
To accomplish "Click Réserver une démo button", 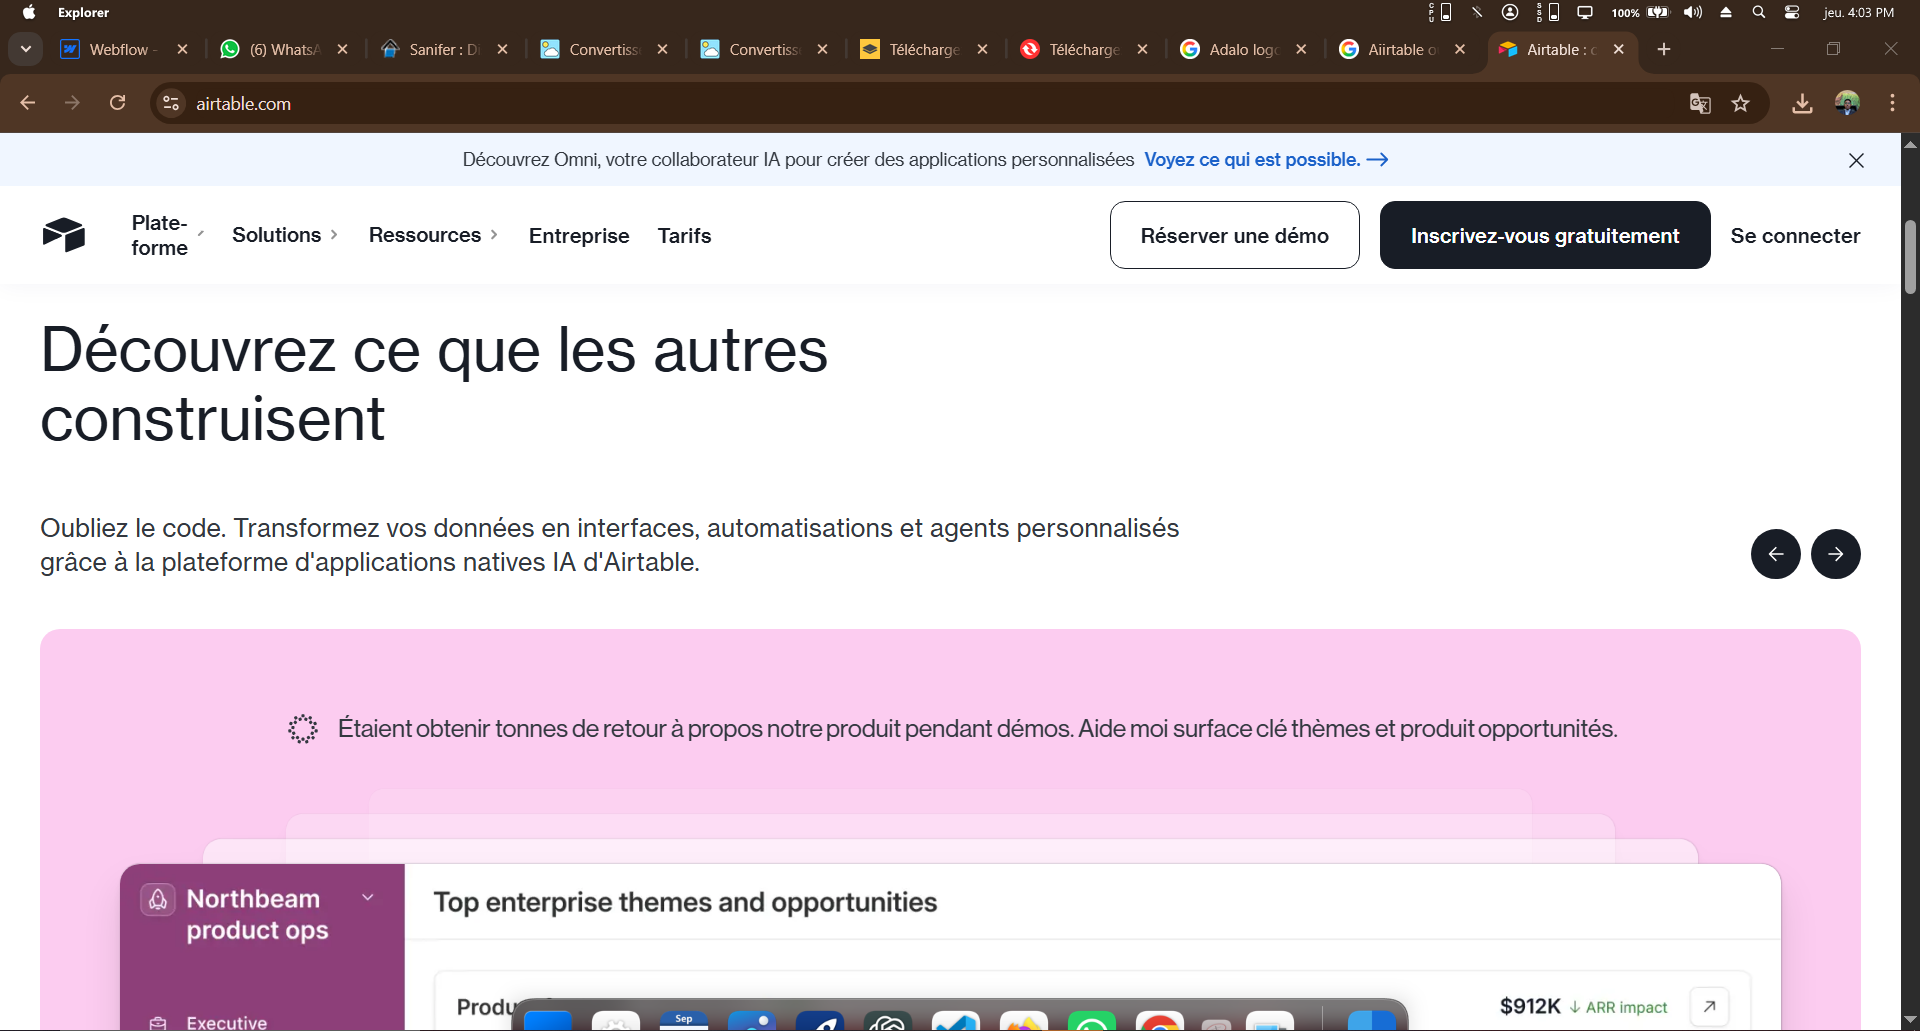I will [1235, 235].
